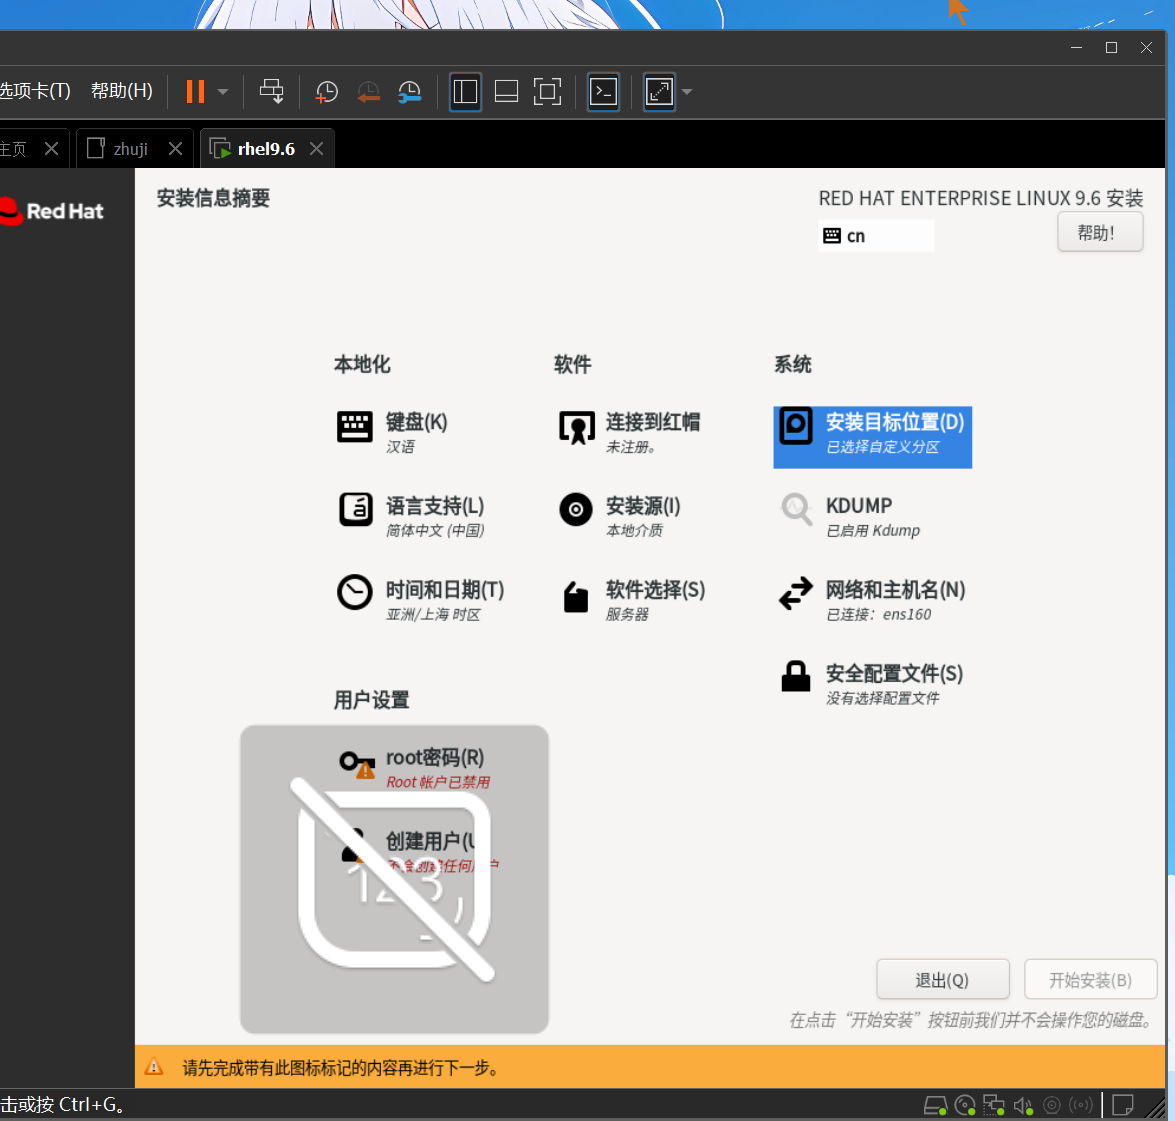Open Time & Date (时间和日期) settings

tap(420, 600)
